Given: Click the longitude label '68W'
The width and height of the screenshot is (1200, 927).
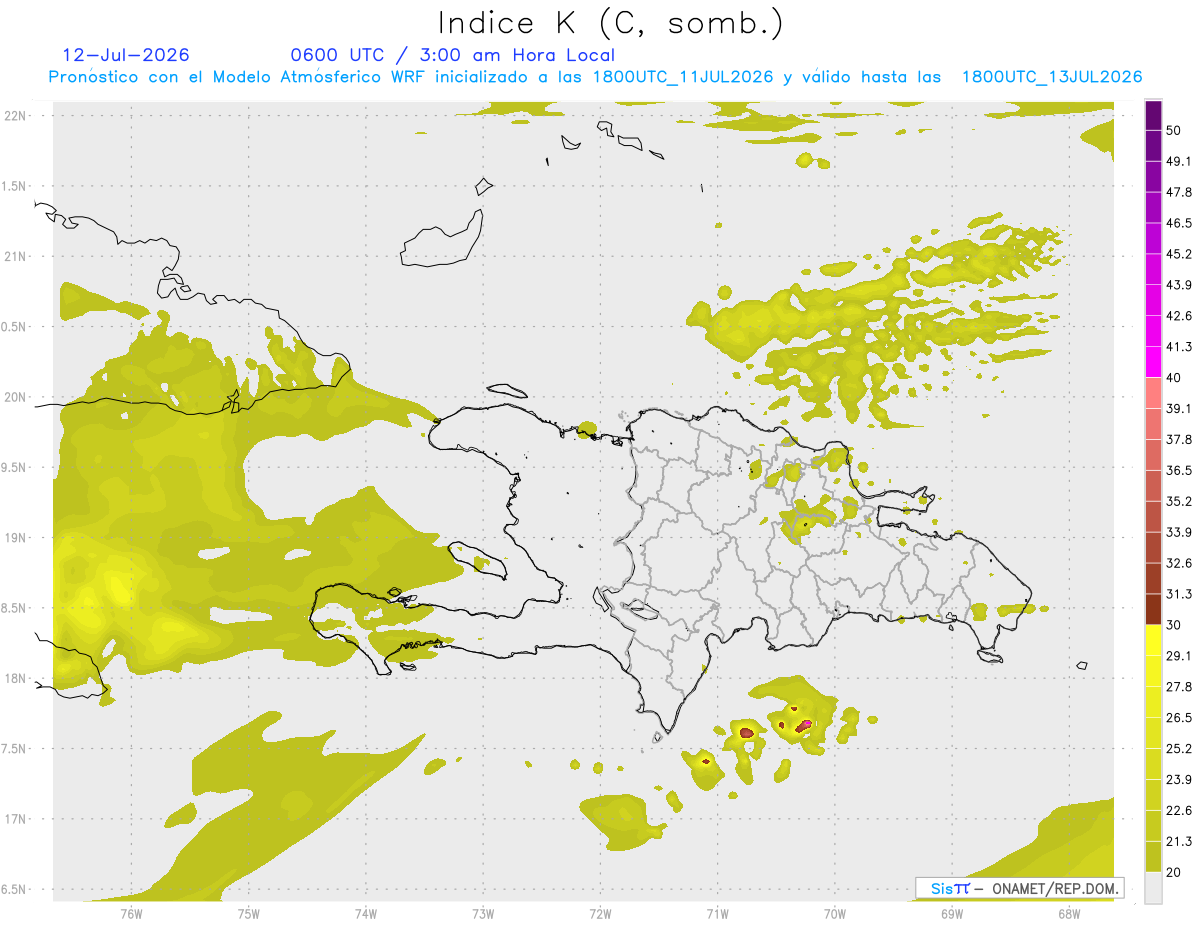Looking at the screenshot, I should coord(1069,914).
